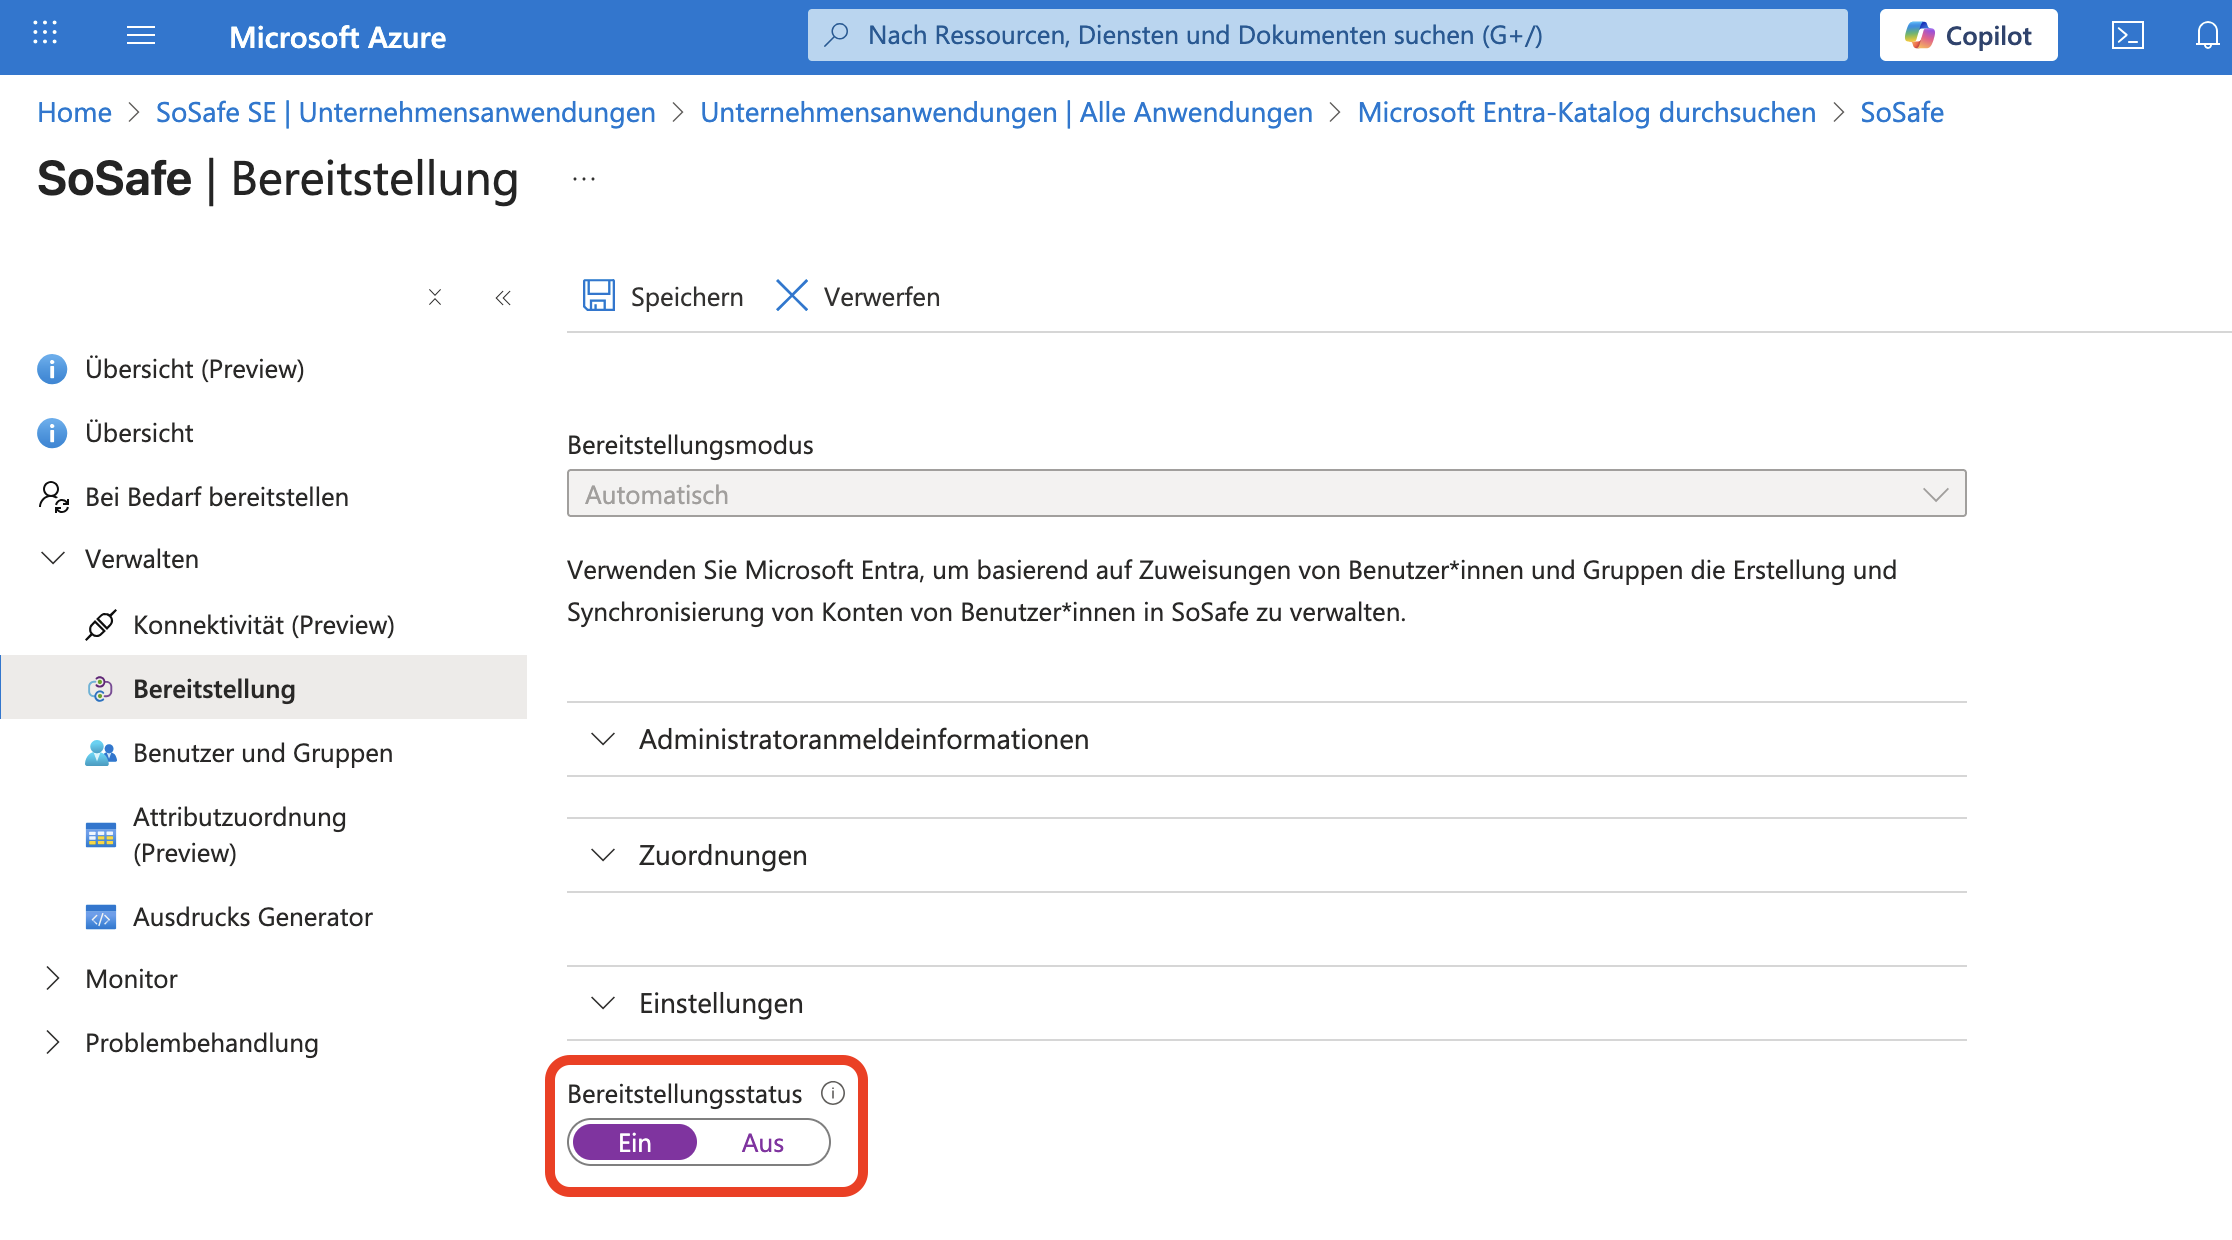The image size is (2232, 1240).
Task: Open the Bereitstellungsmodus dropdown
Action: [1266, 494]
